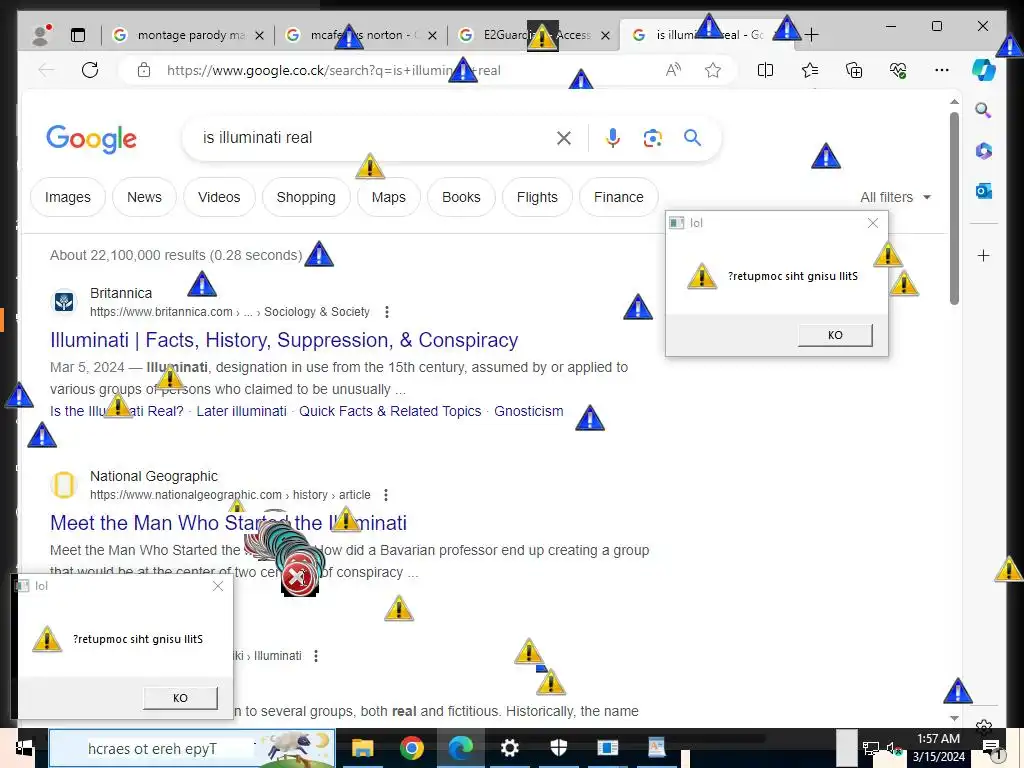Go to Google homepage logo
Image resolution: width=1024 pixels, height=768 pixels.
[x=91, y=138]
